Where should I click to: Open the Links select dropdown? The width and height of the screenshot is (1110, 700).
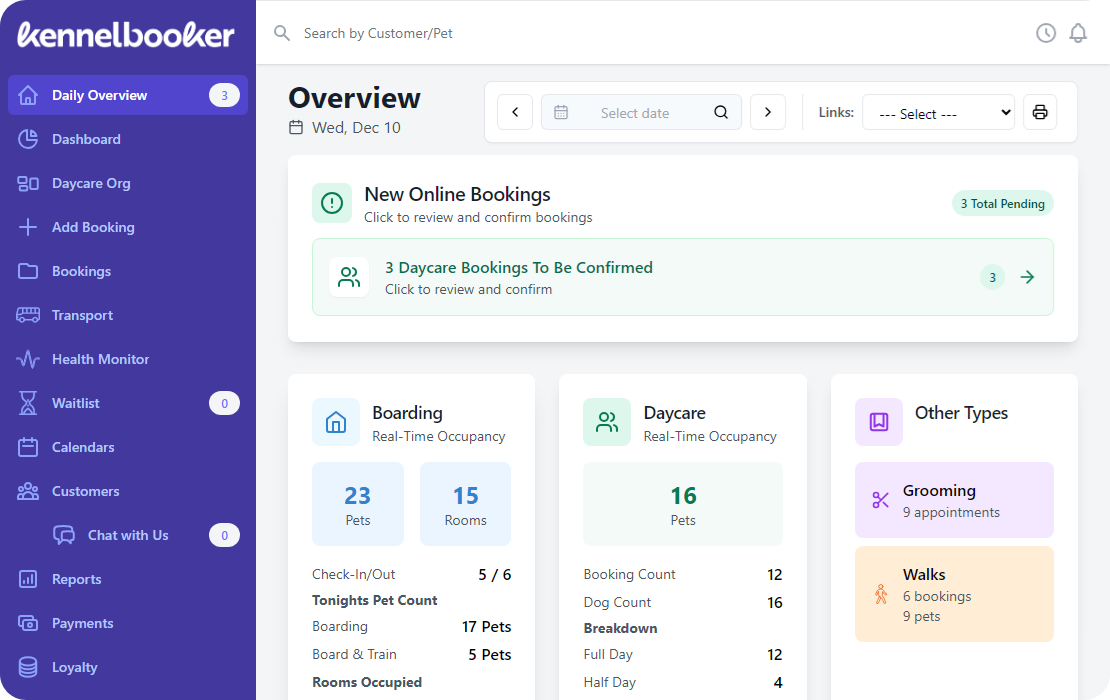[938, 113]
